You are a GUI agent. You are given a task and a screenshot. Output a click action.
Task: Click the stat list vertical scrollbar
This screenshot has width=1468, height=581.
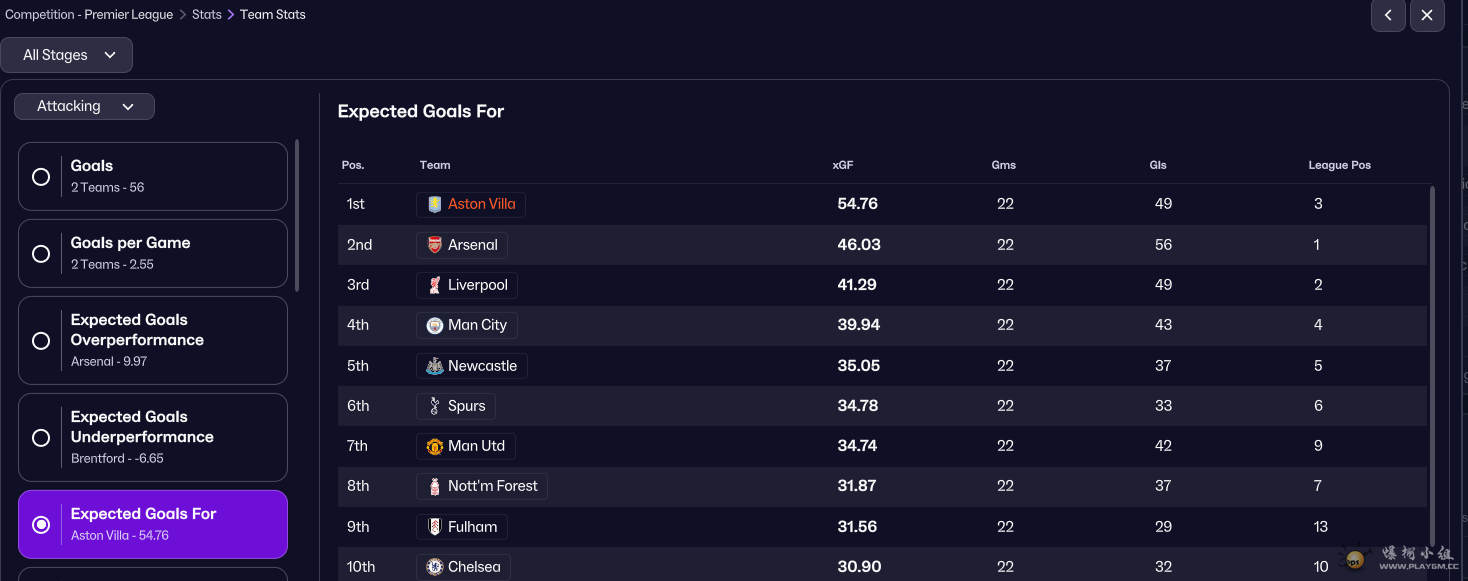click(x=297, y=215)
